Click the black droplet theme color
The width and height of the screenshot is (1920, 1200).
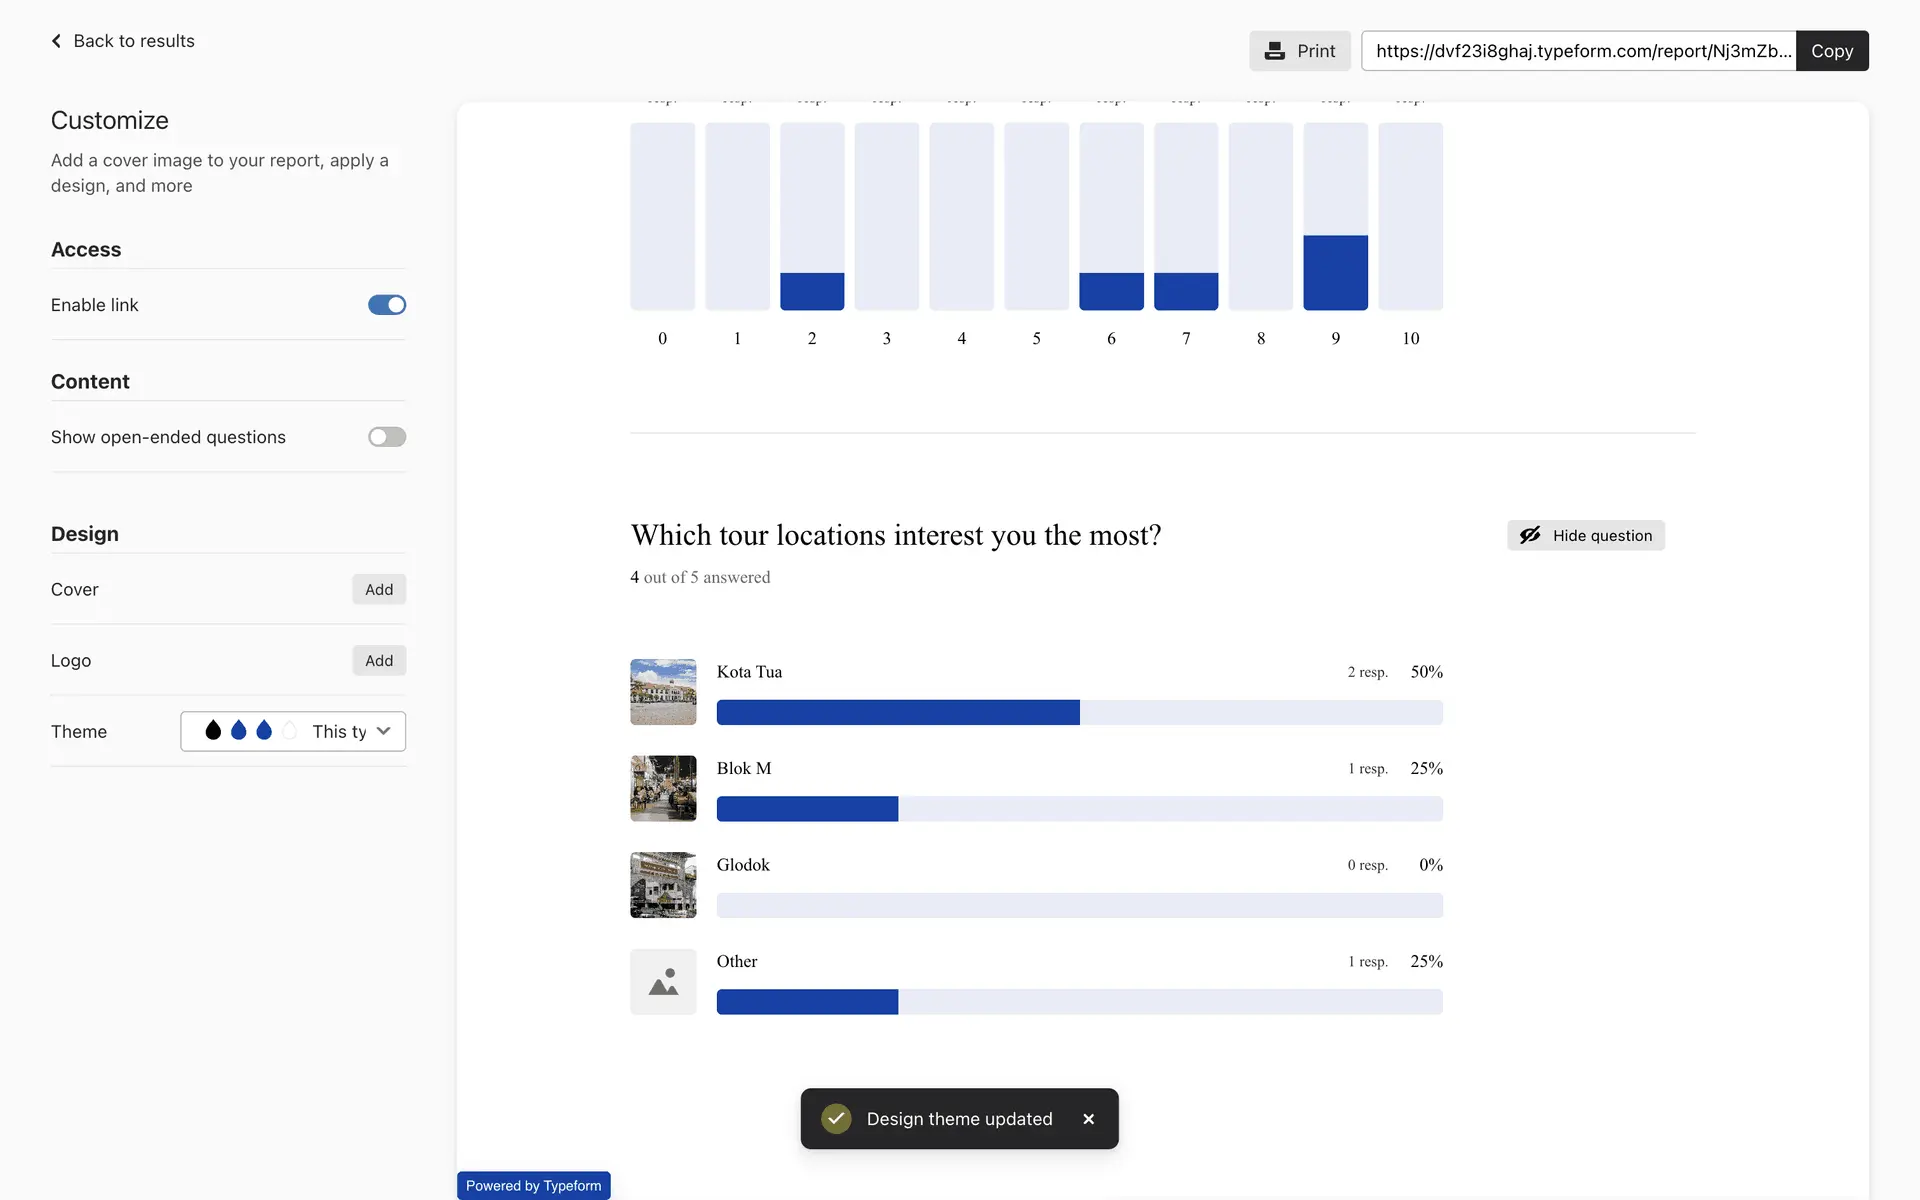(x=213, y=731)
